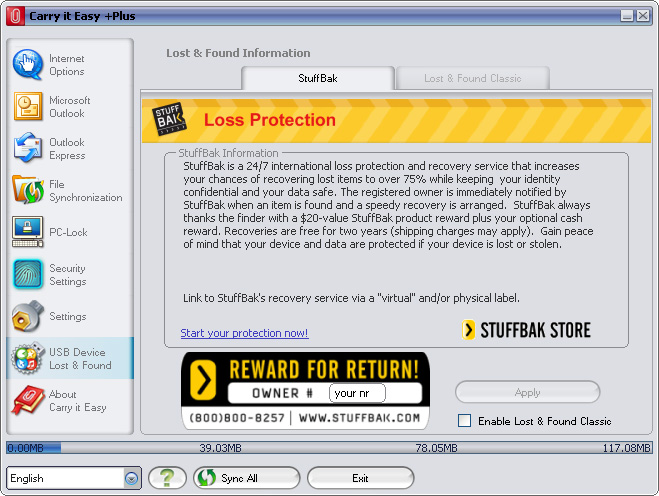659x496 pixels.
Task: Expand the English language dropdown
Action: pos(132,478)
